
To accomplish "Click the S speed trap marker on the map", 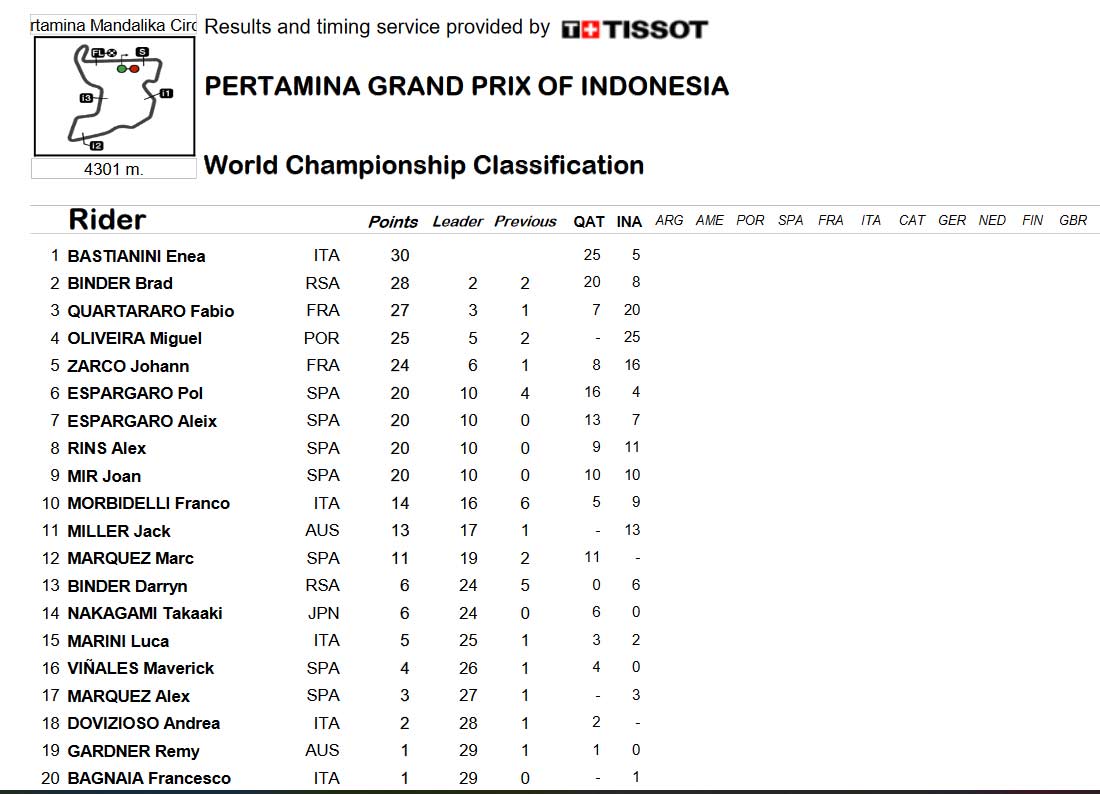I will click(142, 52).
